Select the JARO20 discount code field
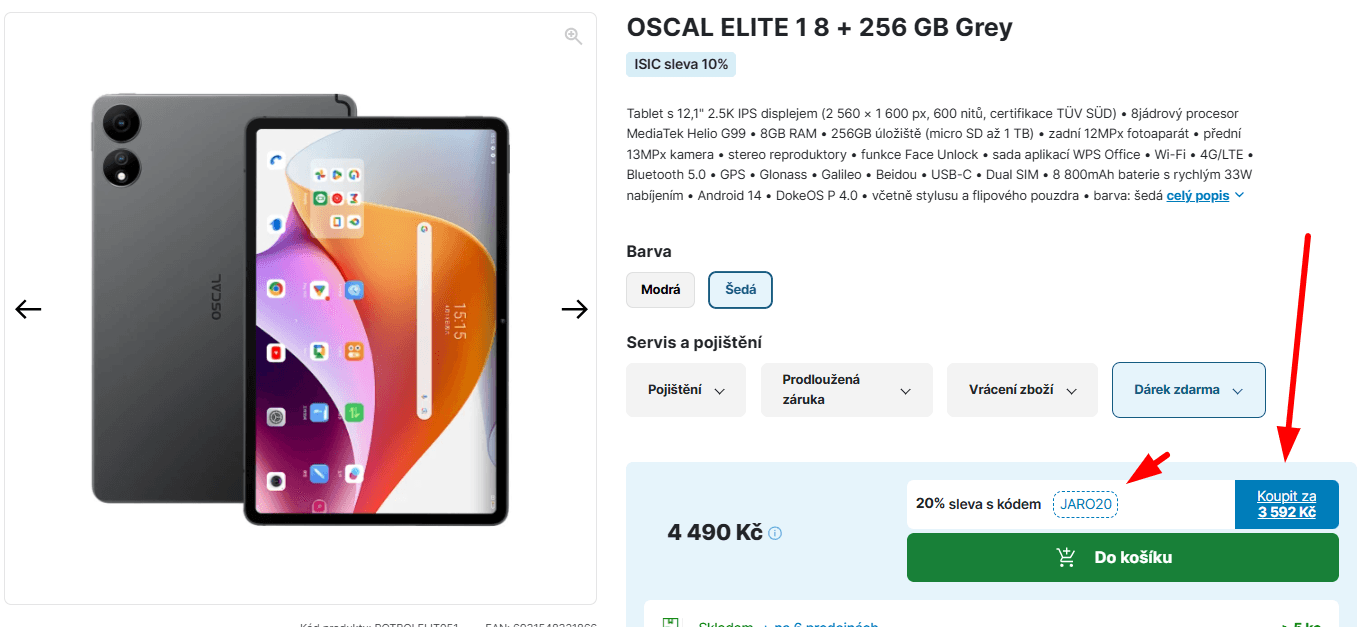This screenshot has height=627, width=1361. pyautogui.click(x=1085, y=504)
